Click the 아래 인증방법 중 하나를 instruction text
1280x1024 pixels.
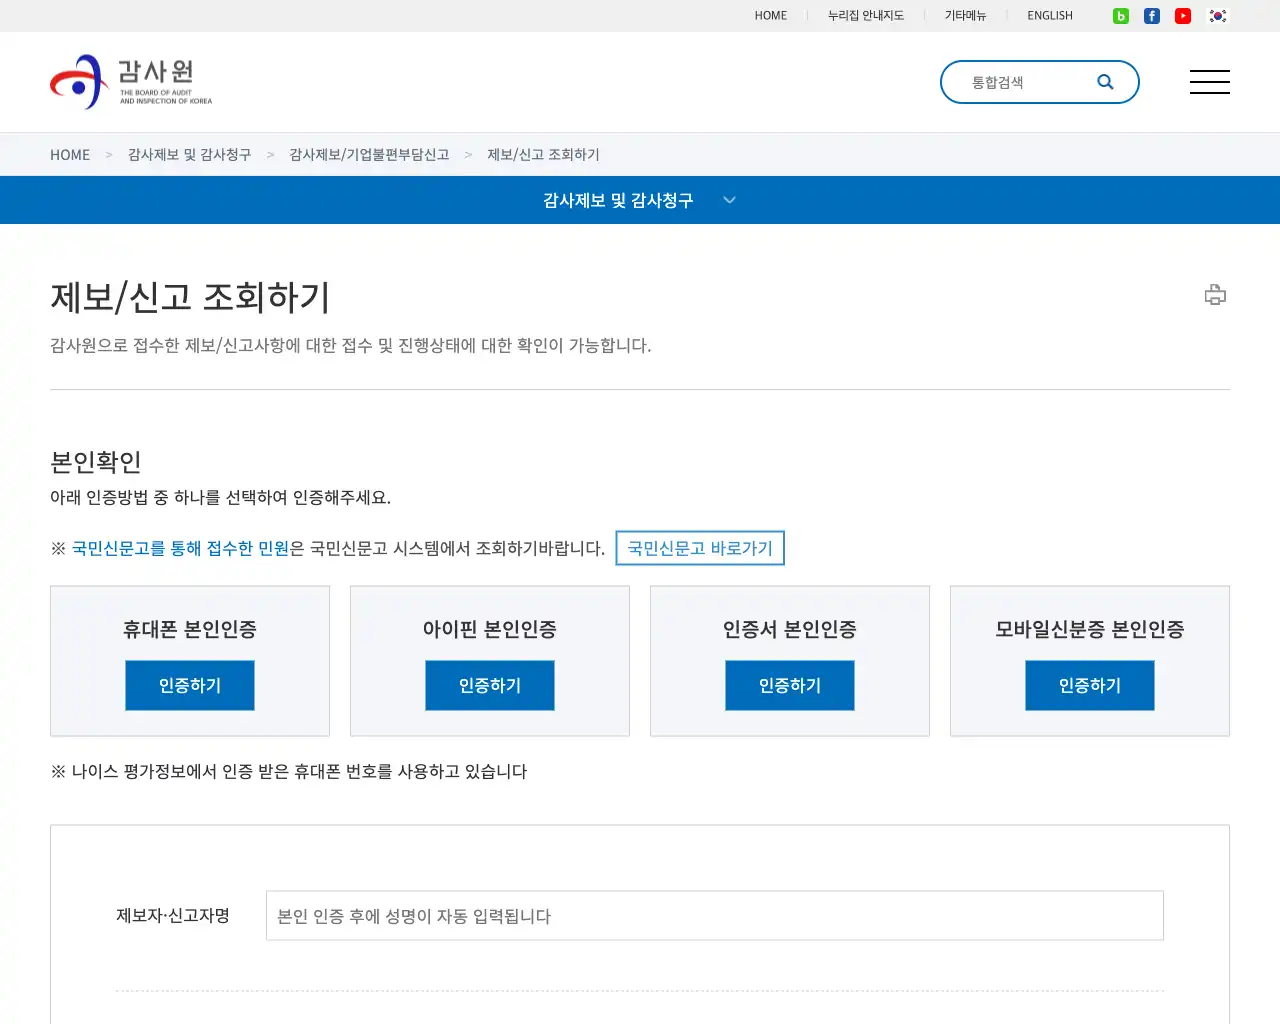point(221,498)
